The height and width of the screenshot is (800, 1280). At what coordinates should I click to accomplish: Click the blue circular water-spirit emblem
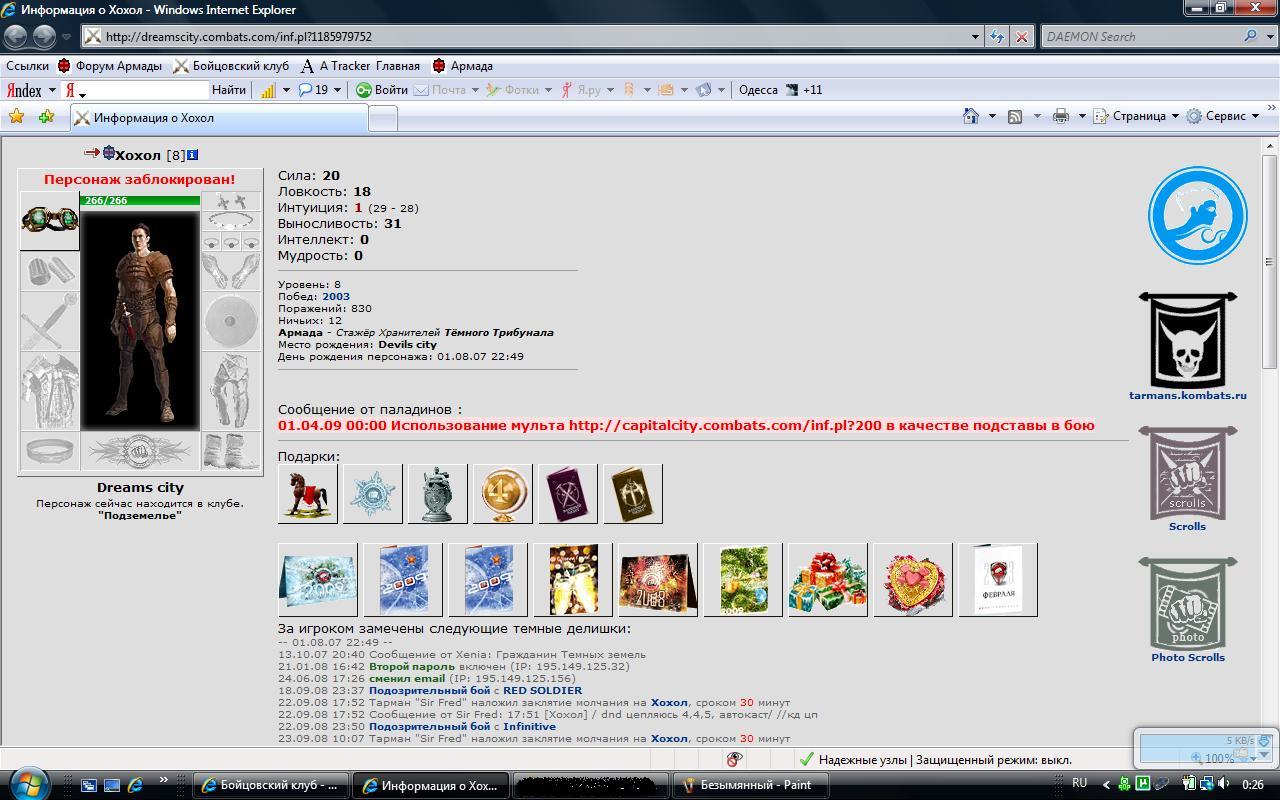pyautogui.click(x=1197, y=216)
